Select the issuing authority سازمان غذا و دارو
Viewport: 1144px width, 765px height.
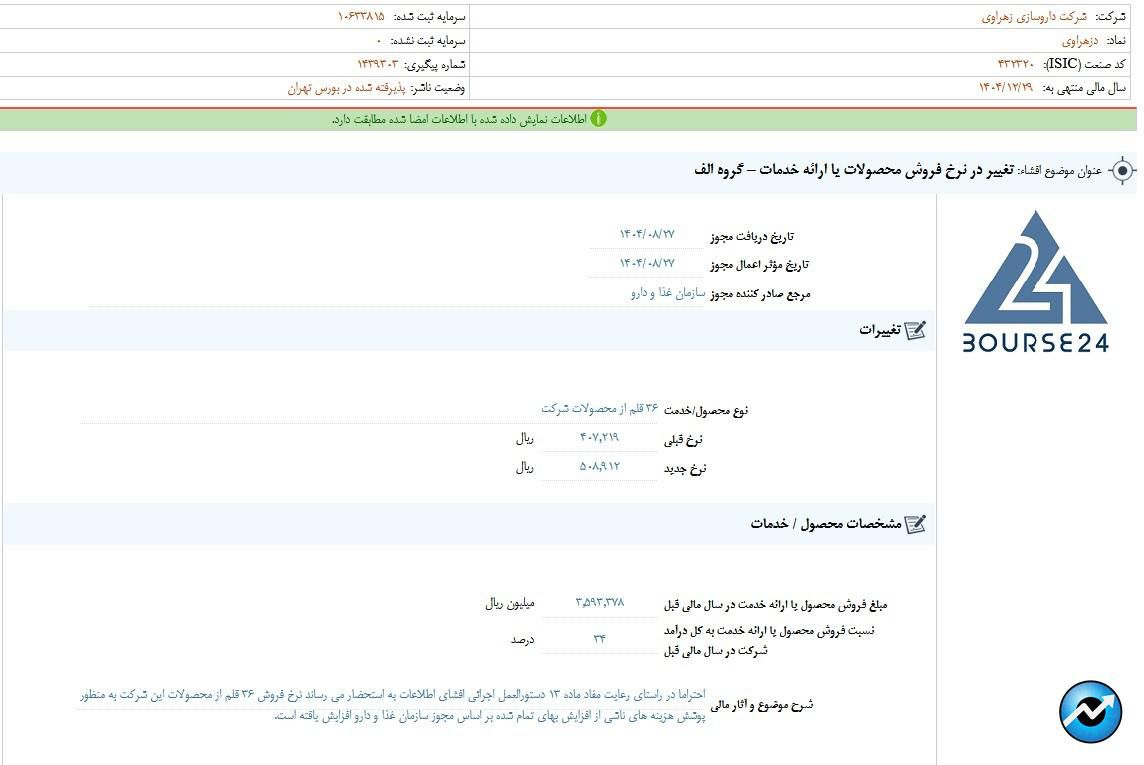667,293
